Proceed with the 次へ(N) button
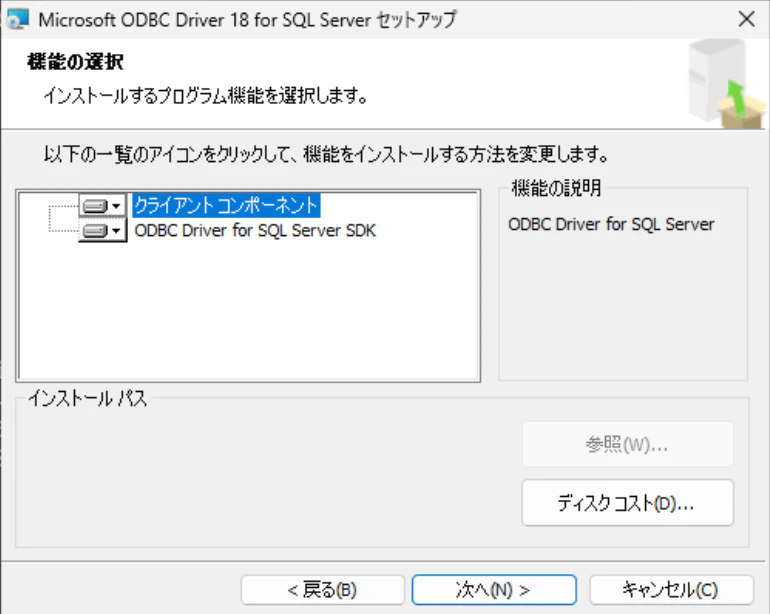The width and height of the screenshot is (770, 614). pos(494,589)
